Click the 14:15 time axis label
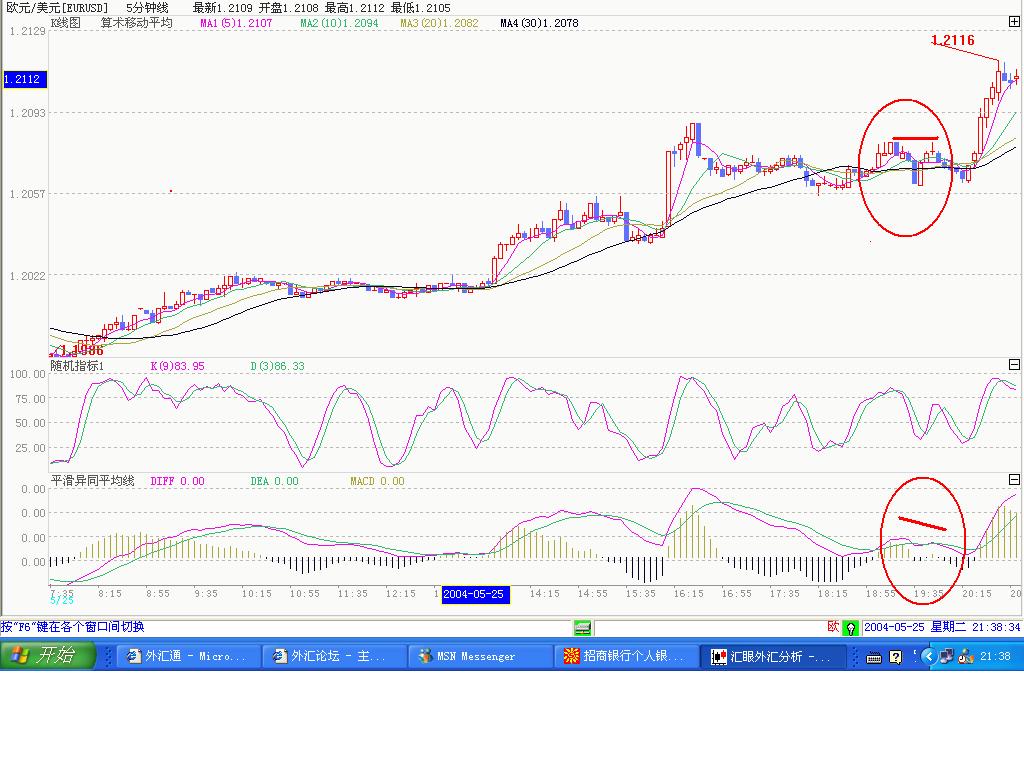1024x768 pixels. pos(545,594)
